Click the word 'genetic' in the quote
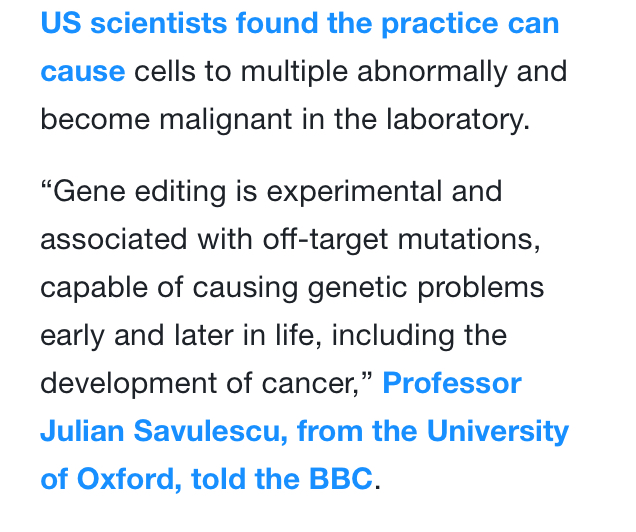Image resolution: width=636 pixels, height=532 pixels. [357, 287]
